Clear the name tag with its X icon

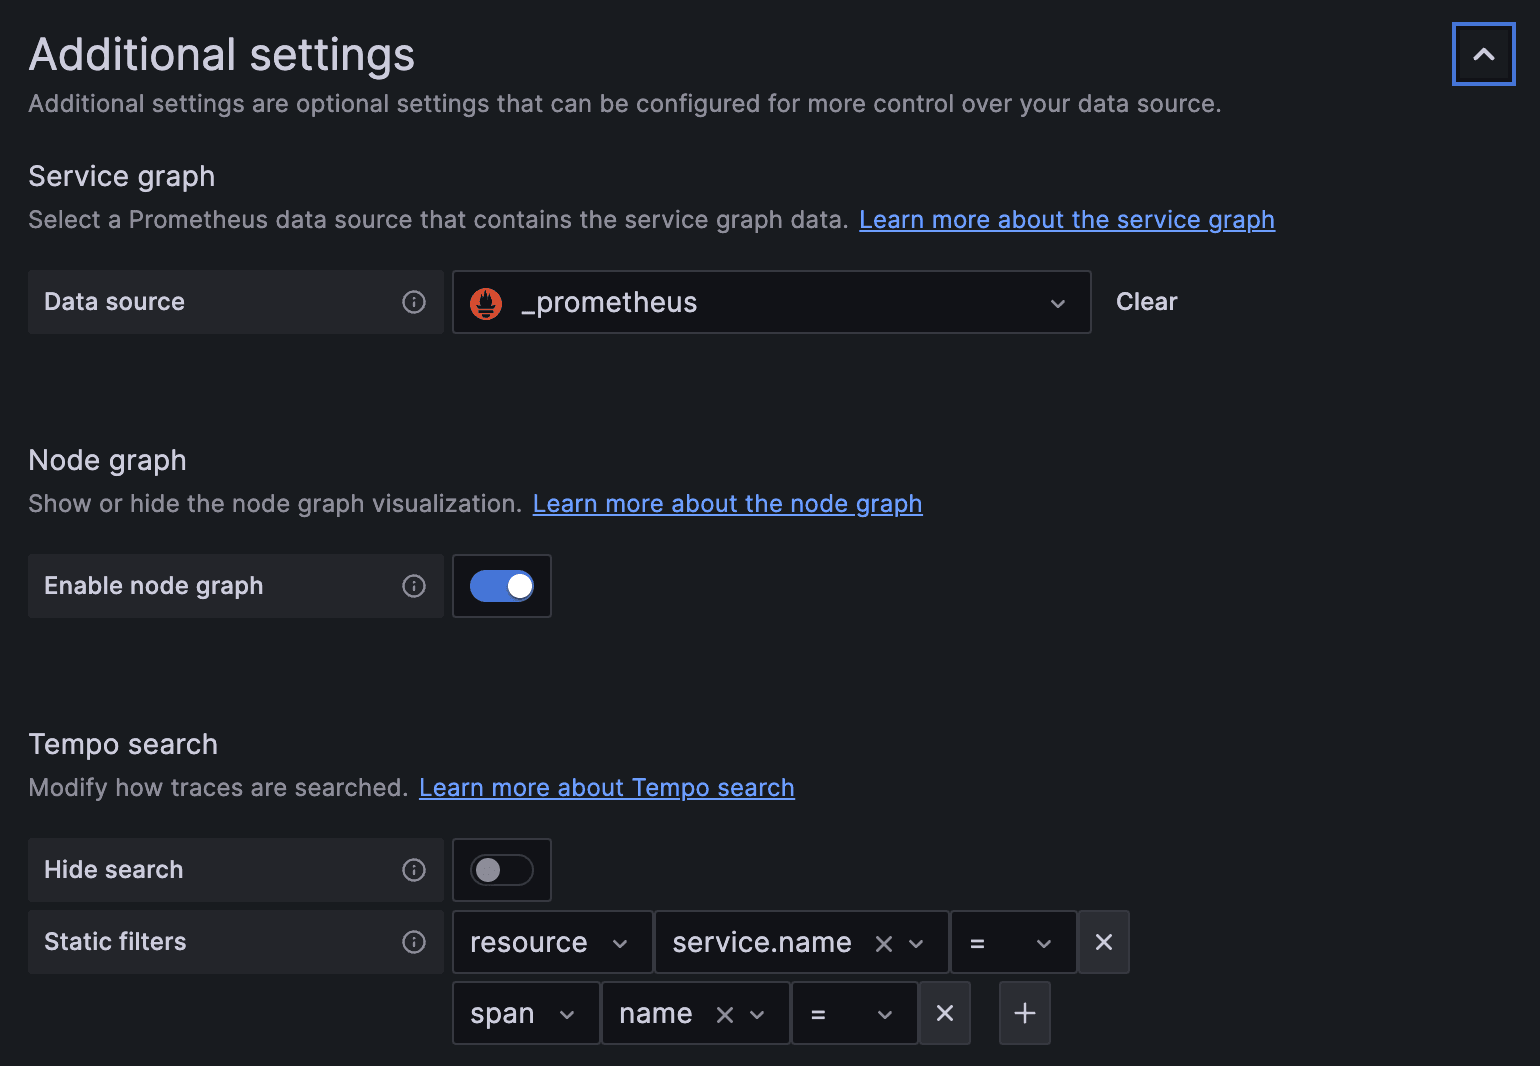click(724, 1013)
